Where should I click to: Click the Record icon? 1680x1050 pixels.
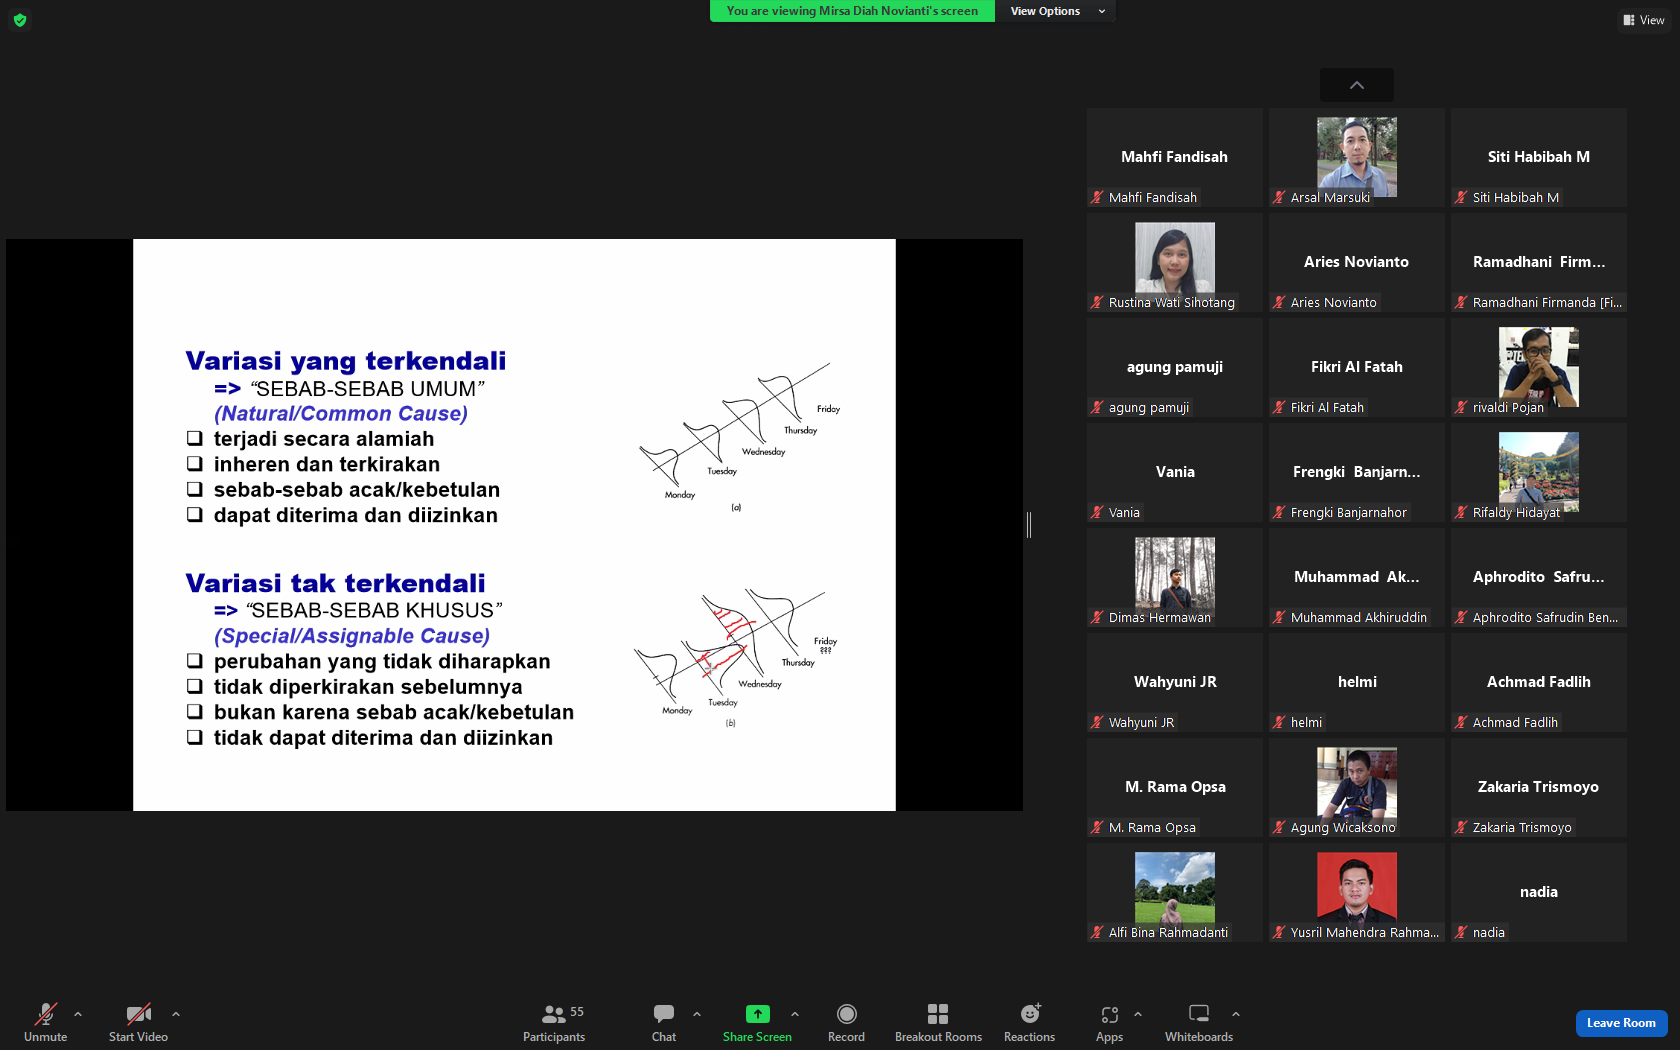point(847,1014)
